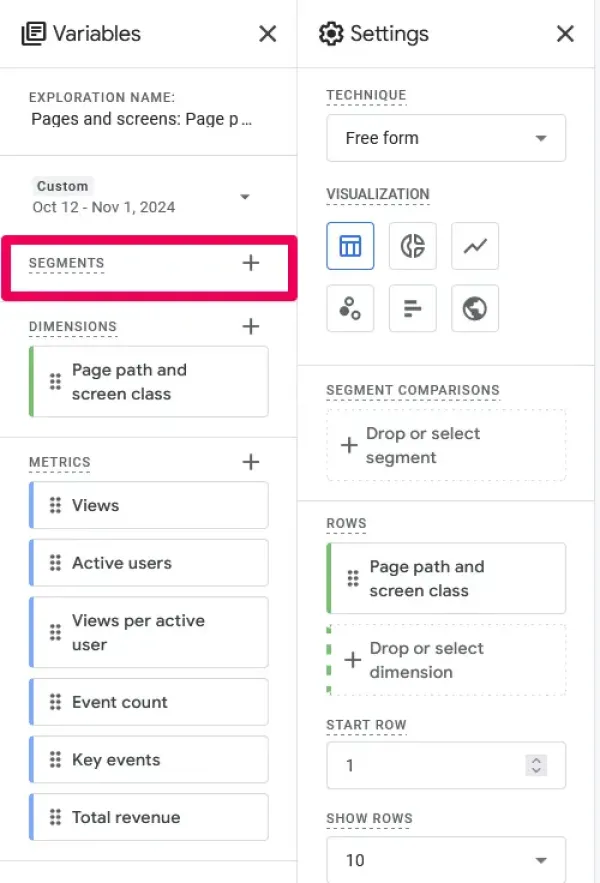Add a new segment with plus icon
The width and height of the screenshot is (600, 883).
[251, 263]
